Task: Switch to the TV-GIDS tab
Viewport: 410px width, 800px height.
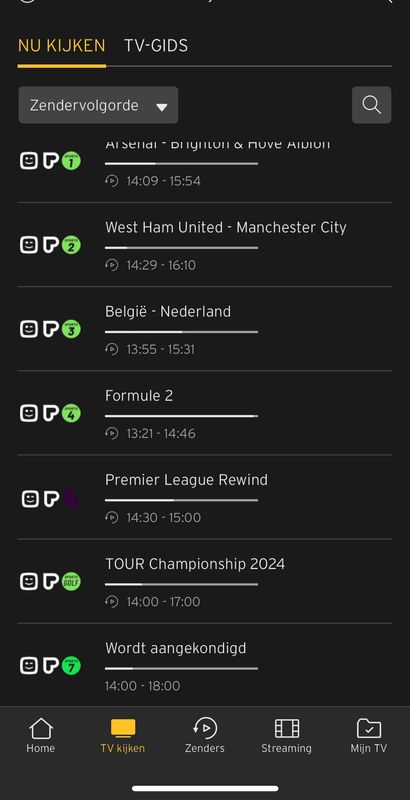Action: pos(156,46)
